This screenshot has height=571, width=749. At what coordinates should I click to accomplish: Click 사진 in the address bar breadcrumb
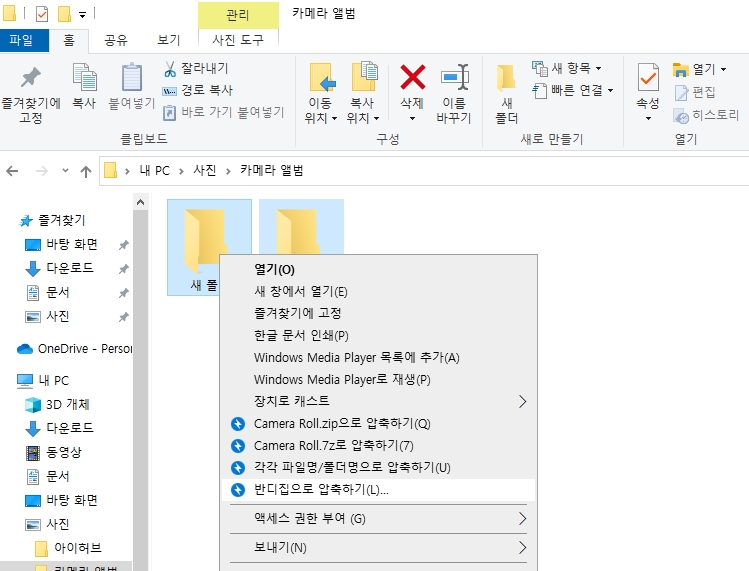click(x=204, y=171)
